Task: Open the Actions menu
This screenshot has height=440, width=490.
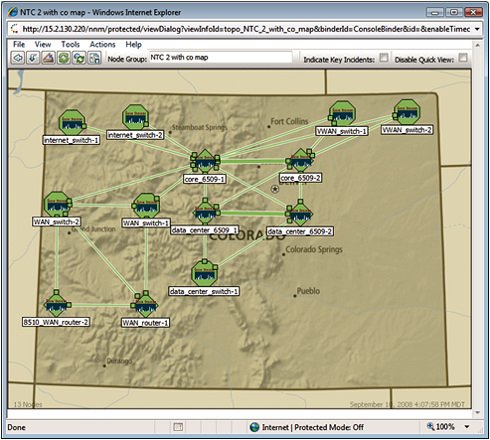Action: click(x=102, y=44)
